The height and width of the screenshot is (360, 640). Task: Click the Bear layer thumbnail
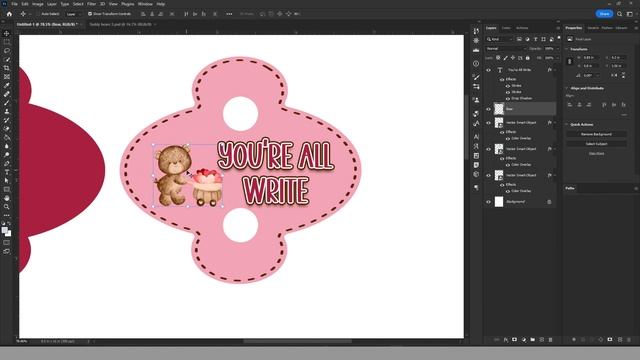(499, 109)
